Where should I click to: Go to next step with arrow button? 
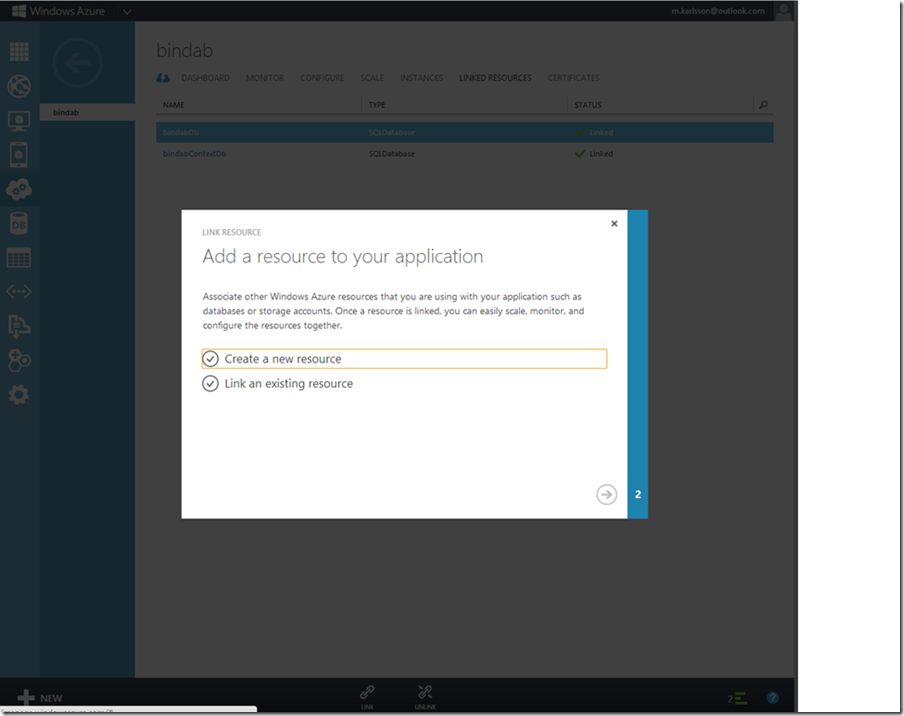[607, 494]
